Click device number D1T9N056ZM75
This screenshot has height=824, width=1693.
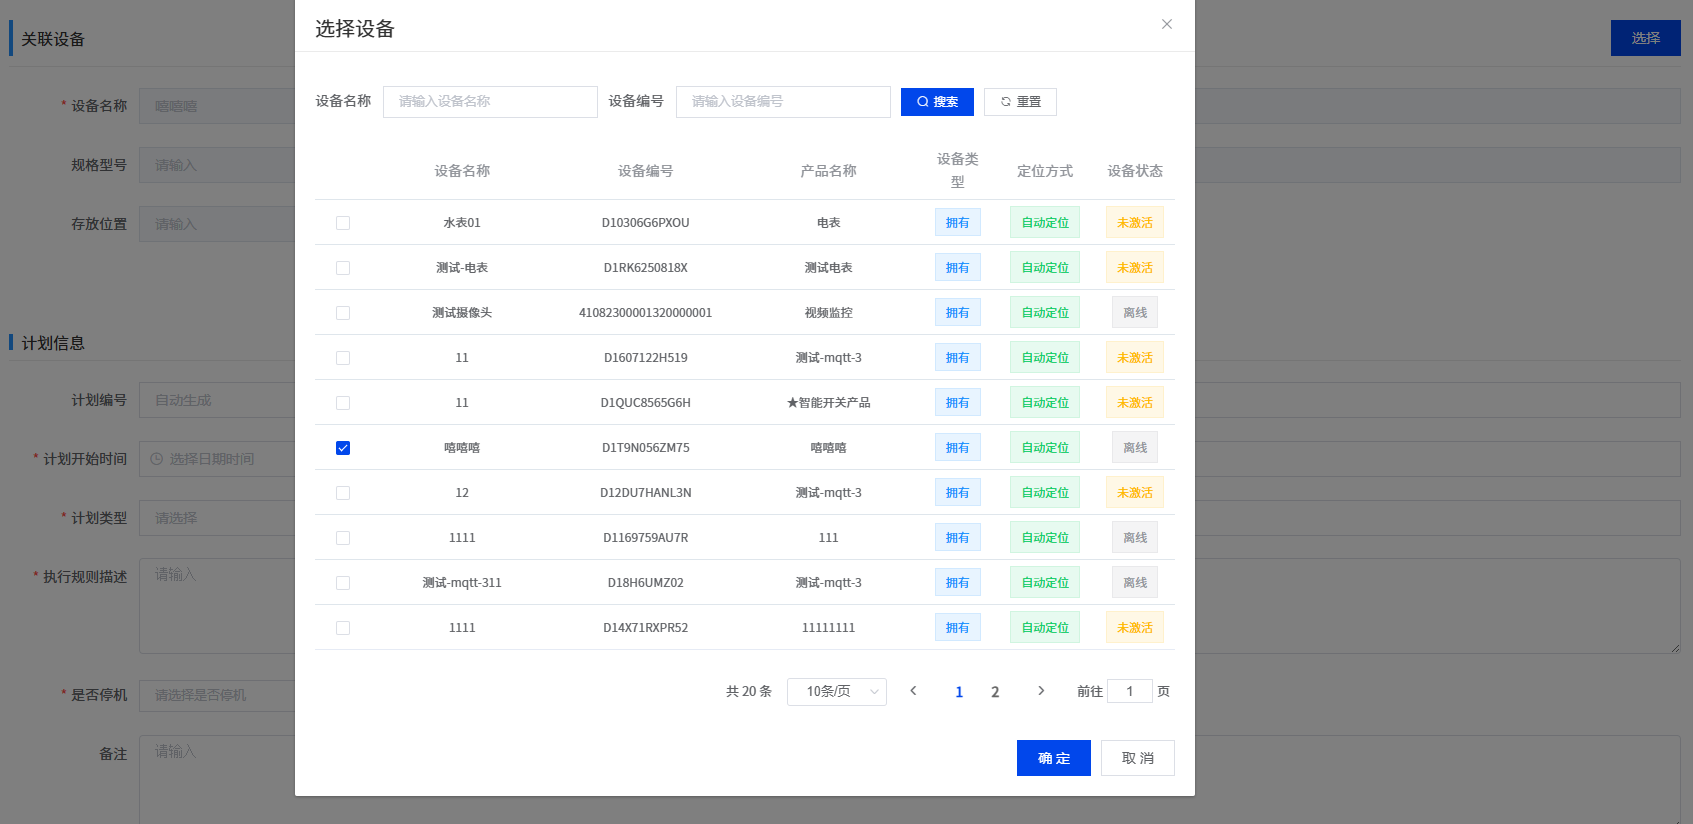coord(646,448)
